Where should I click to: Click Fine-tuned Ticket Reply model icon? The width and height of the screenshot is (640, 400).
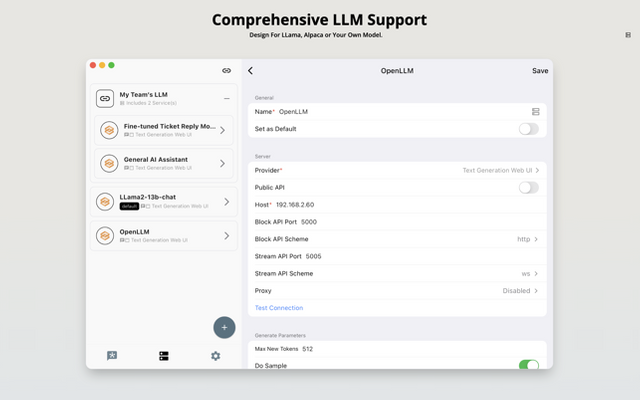(109, 130)
